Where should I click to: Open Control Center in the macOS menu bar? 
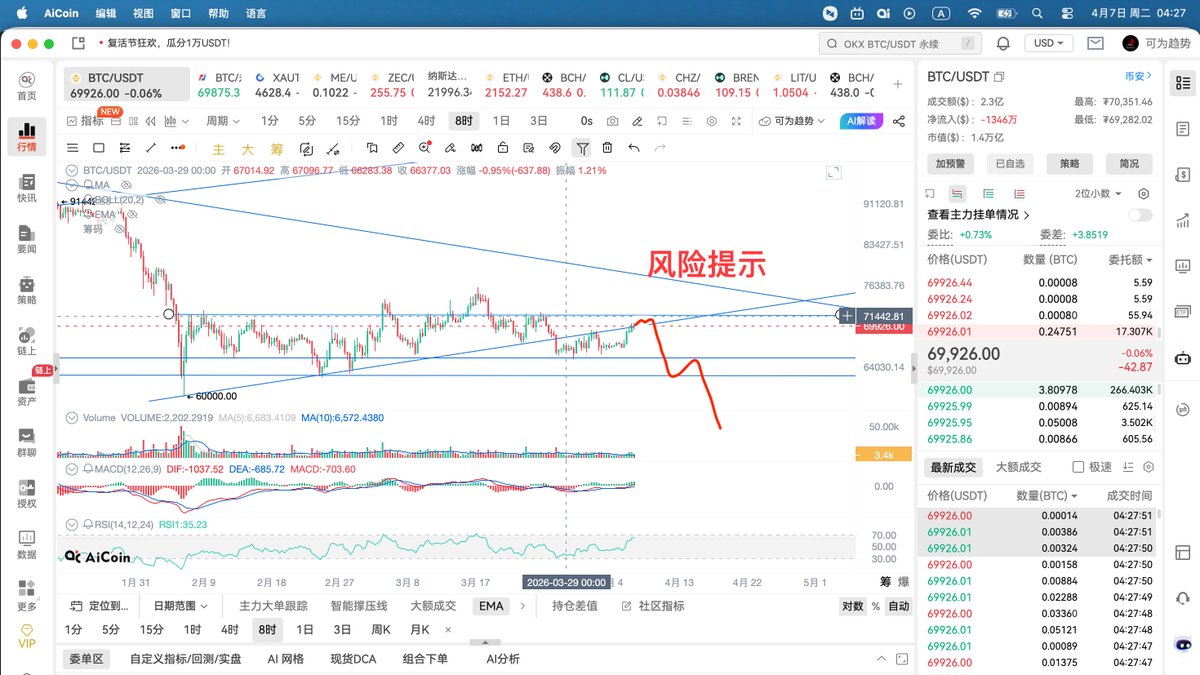[1066, 14]
